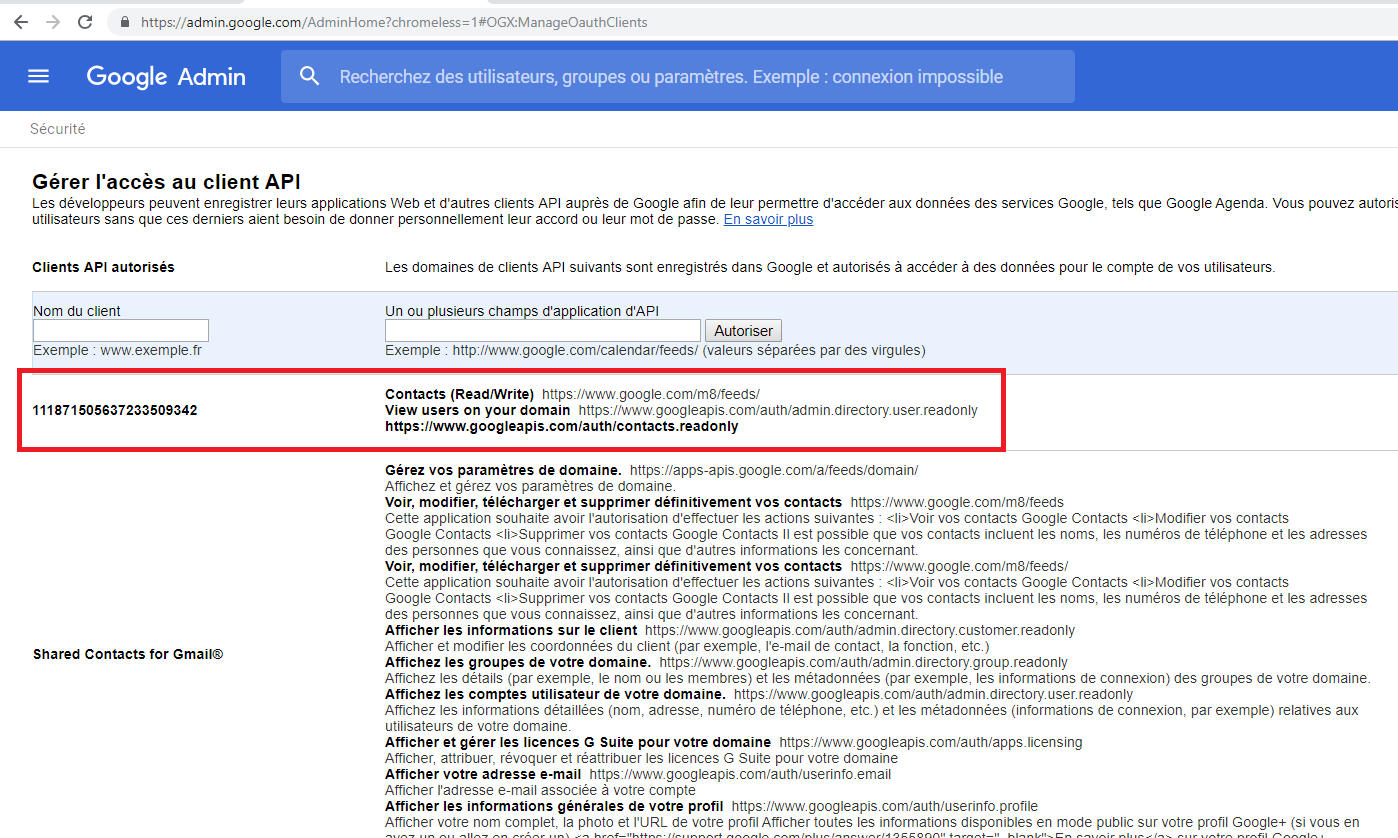1398x838 pixels.
Task: Open the navigation hamburger menu
Action: coord(38,75)
